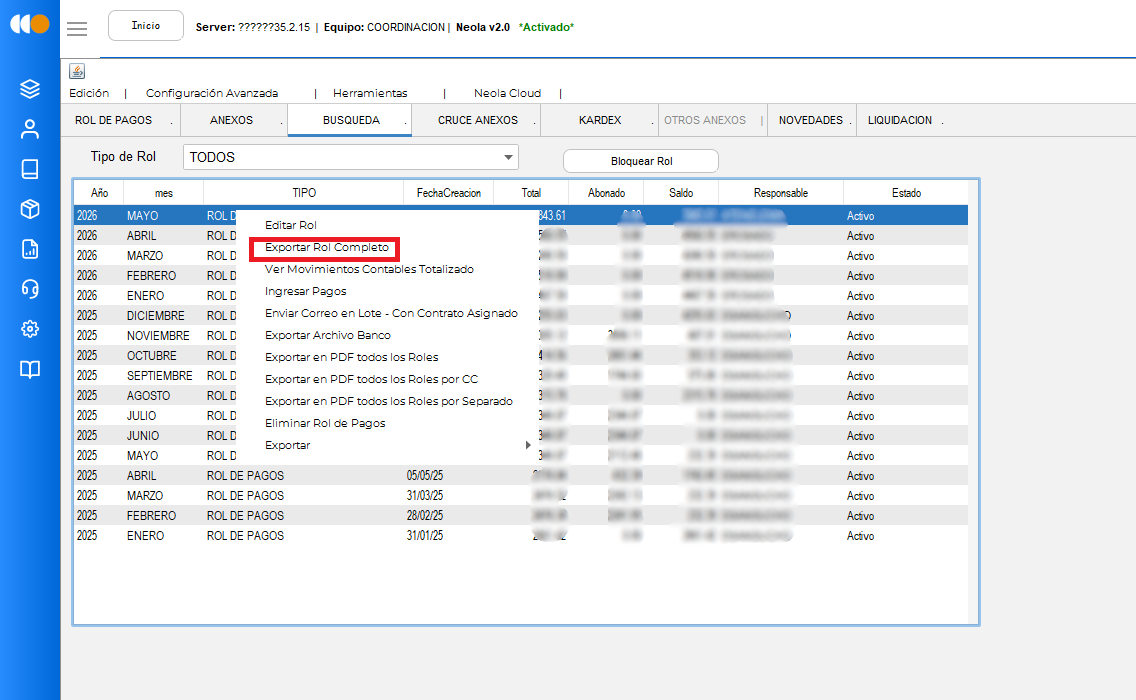Expand the Exportar submenu arrow
Screen dimensions: 1136x700
click(528, 445)
